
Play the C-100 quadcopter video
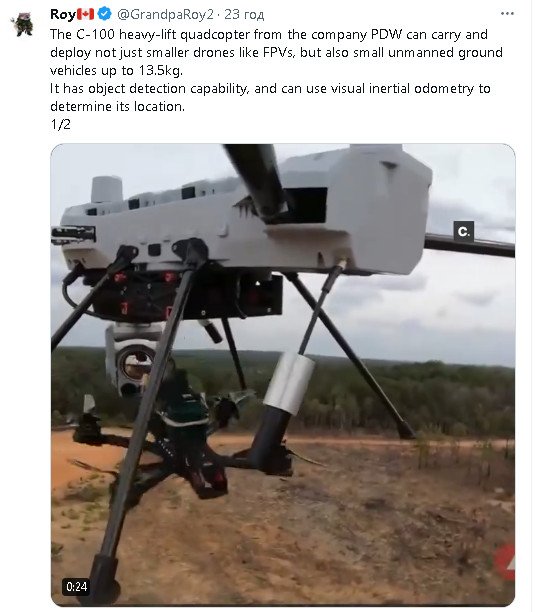click(283, 375)
